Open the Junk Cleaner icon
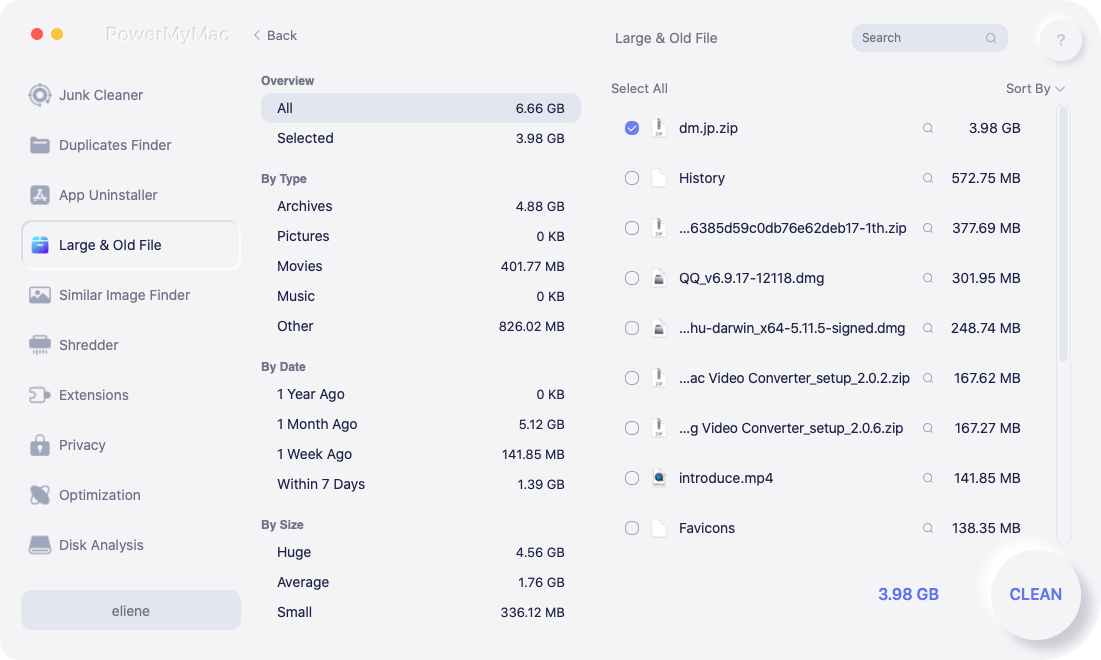The width and height of the screenshot is (1101, 660). pyautogui.click(x=40, y=95)
